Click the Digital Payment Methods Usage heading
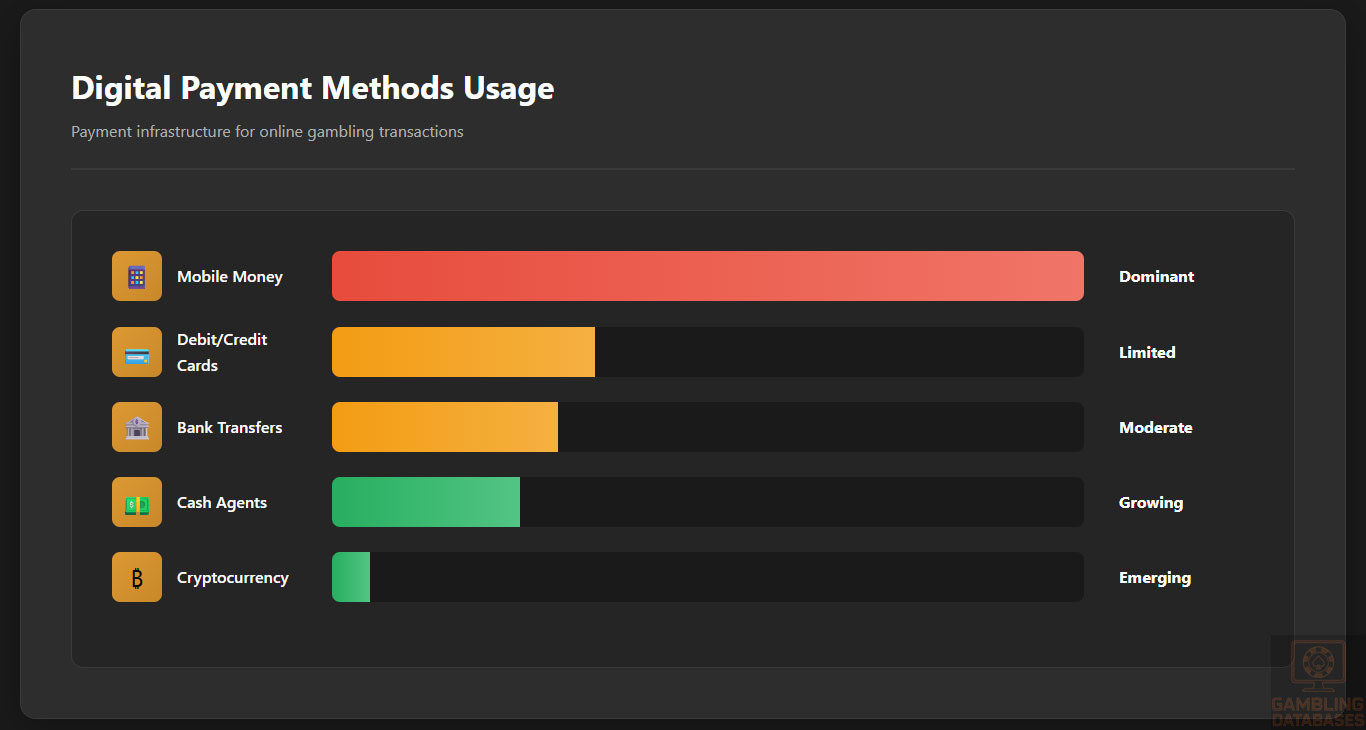The image size is (1366, 730). click(x=313, y=88)
